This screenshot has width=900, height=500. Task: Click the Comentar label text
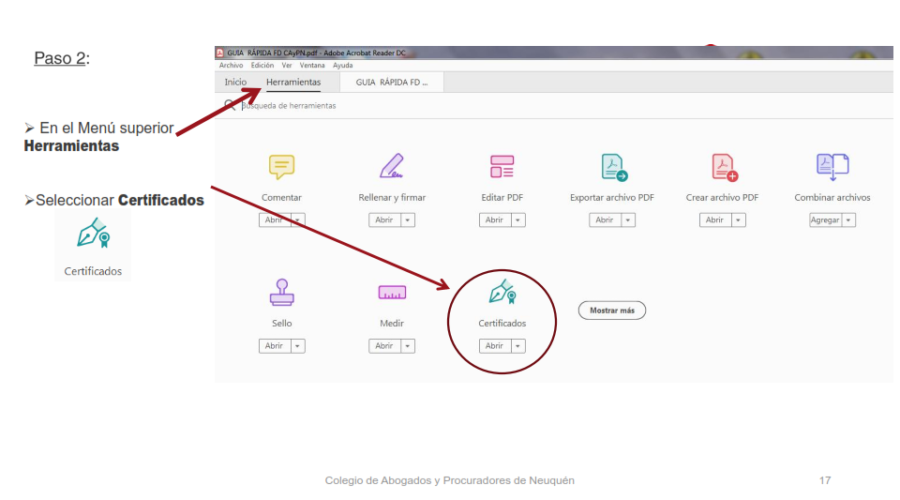click(281, 197)
